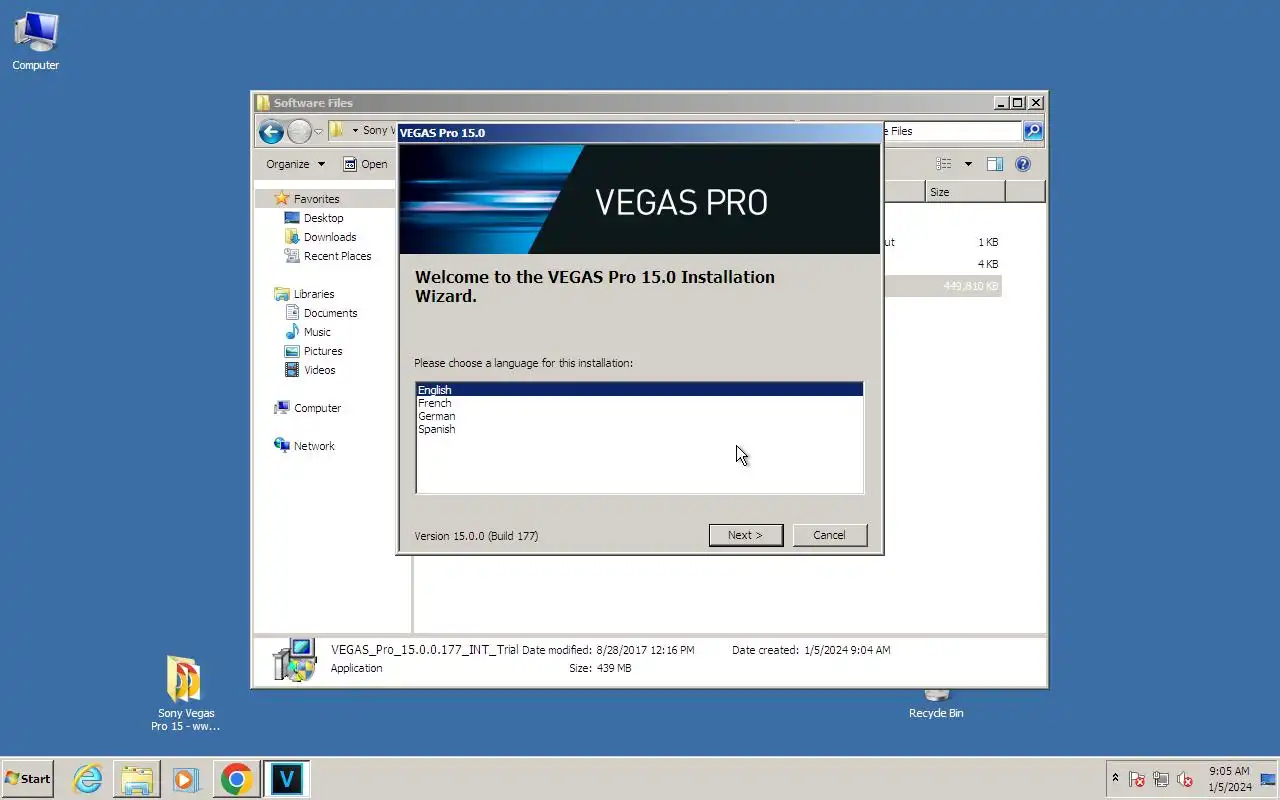Open the Organize menu in Explorer
Screen dimensions: 1280x800
pos(295,164)
